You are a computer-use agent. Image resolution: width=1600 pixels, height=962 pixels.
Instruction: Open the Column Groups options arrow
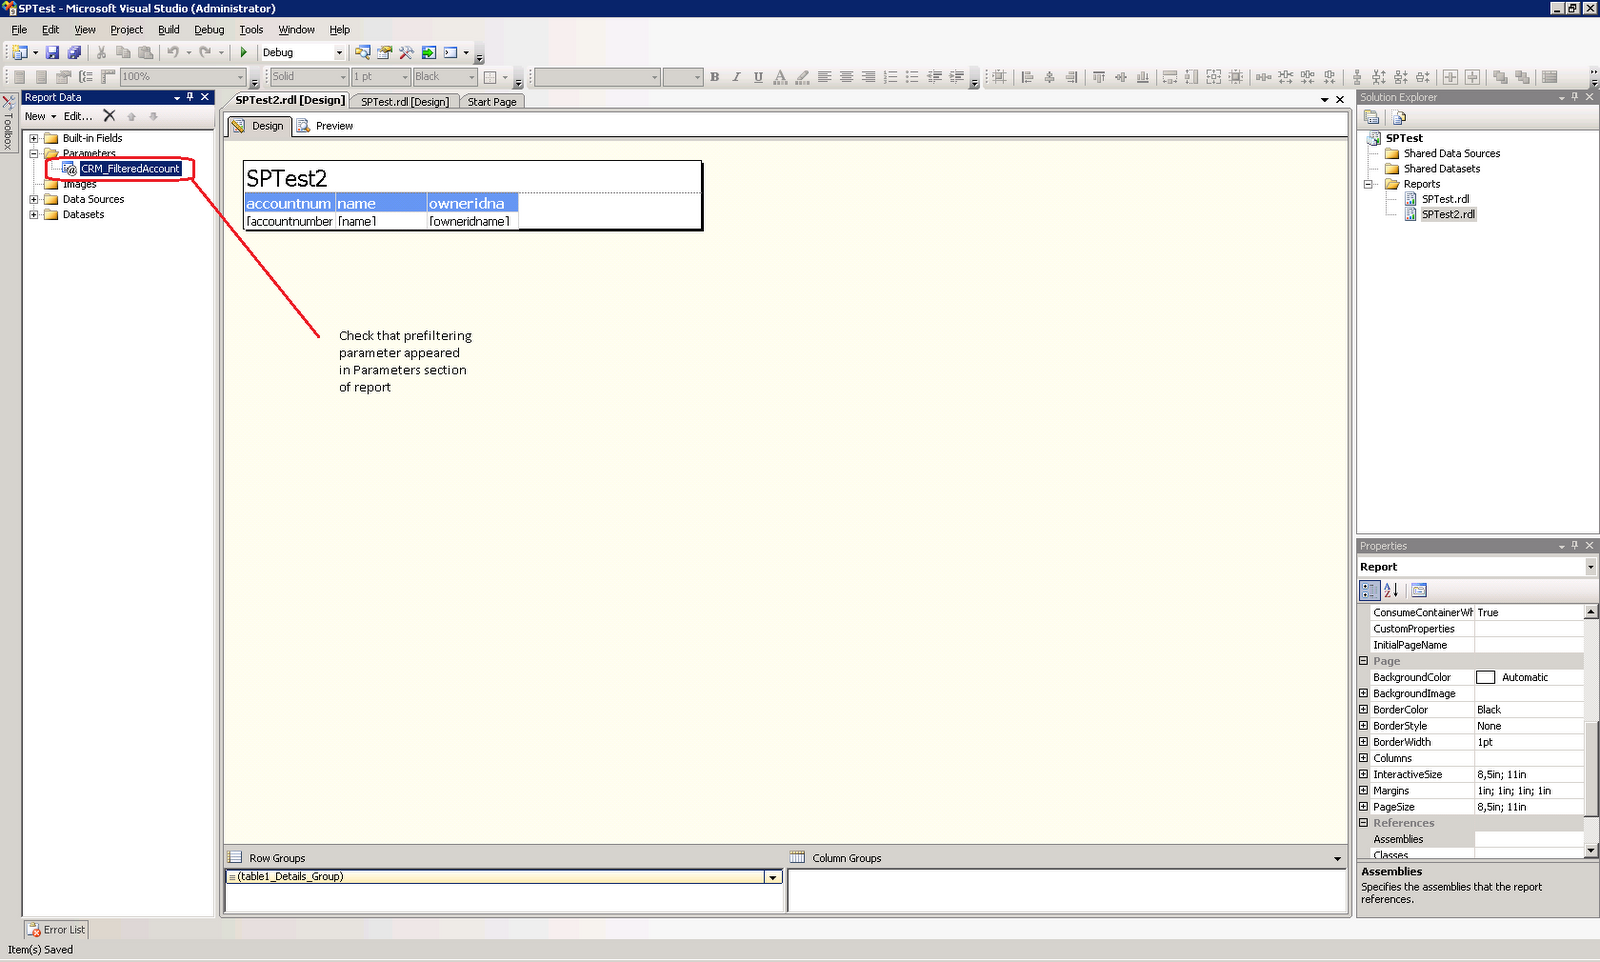pyautogui.click(x=1337, y=859)
